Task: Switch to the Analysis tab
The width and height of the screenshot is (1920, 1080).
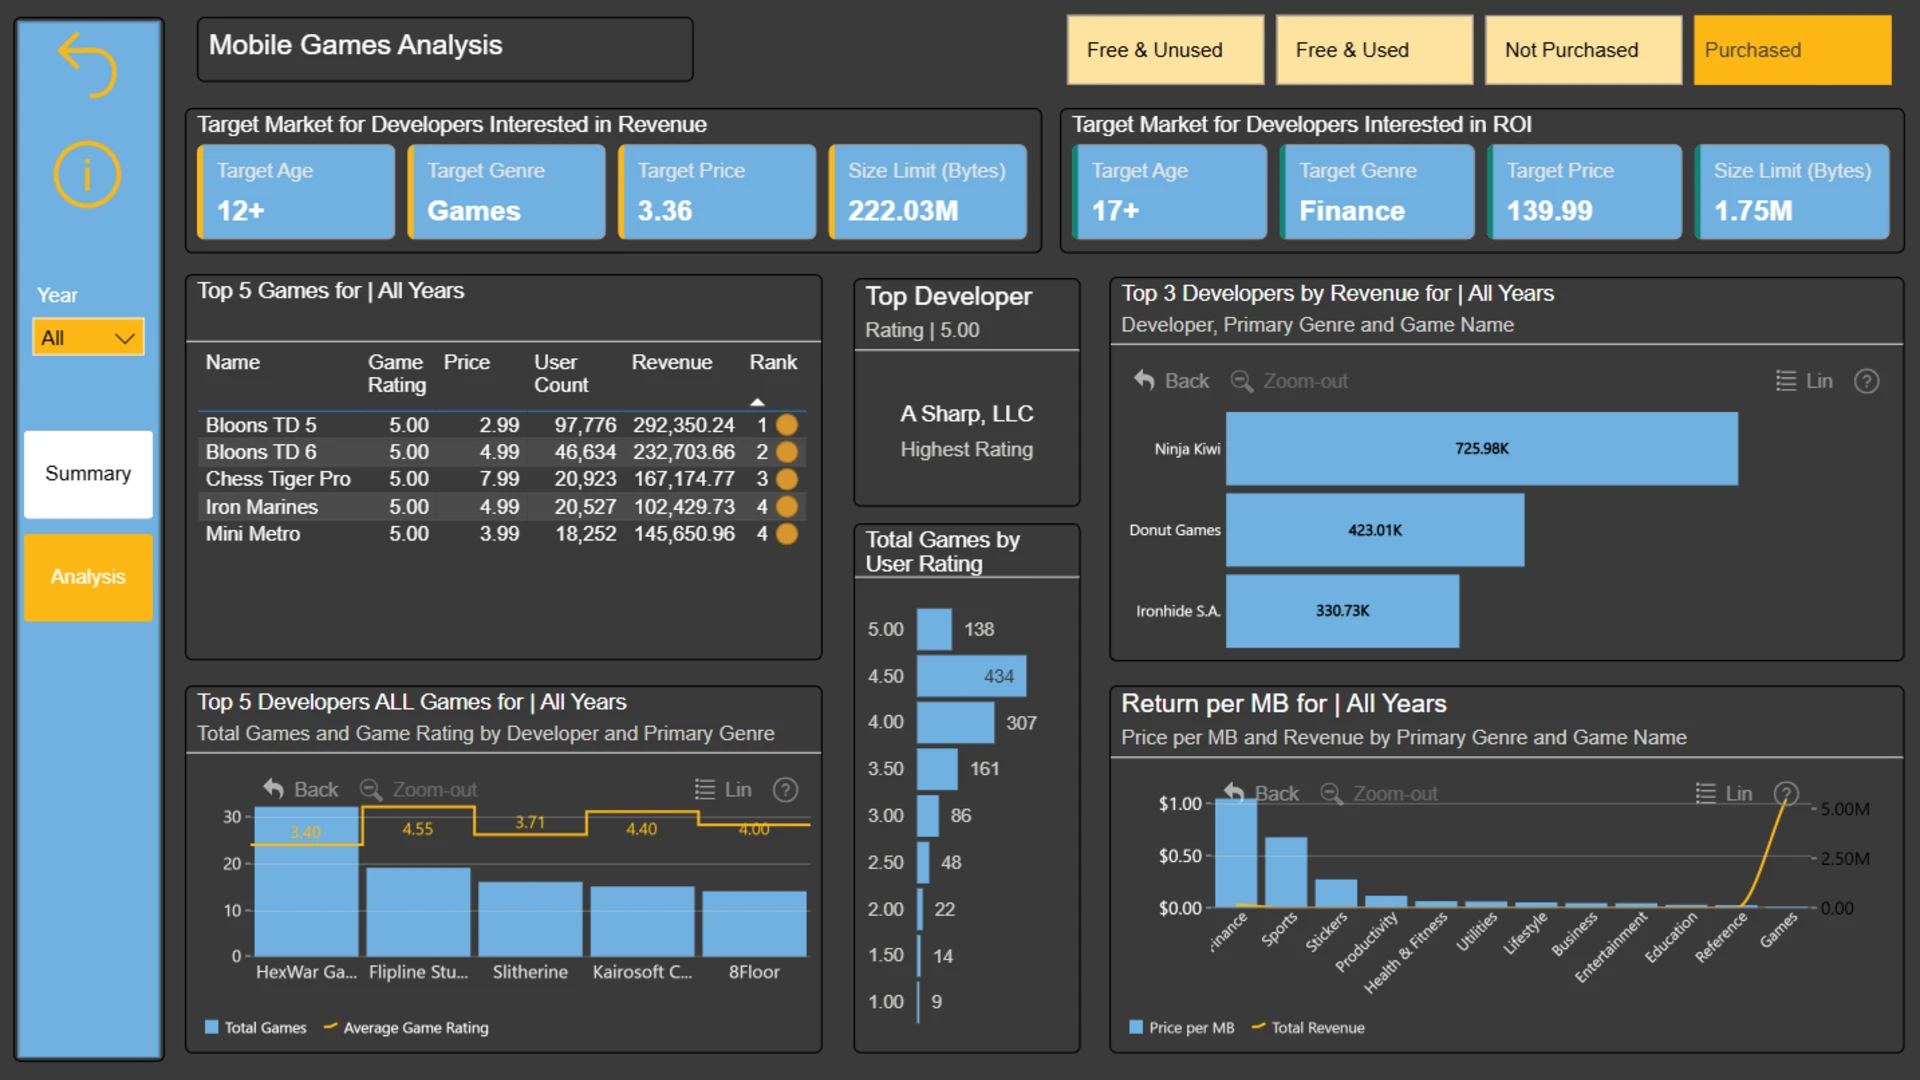Action: pyautogui.click(x=88, y=577)
